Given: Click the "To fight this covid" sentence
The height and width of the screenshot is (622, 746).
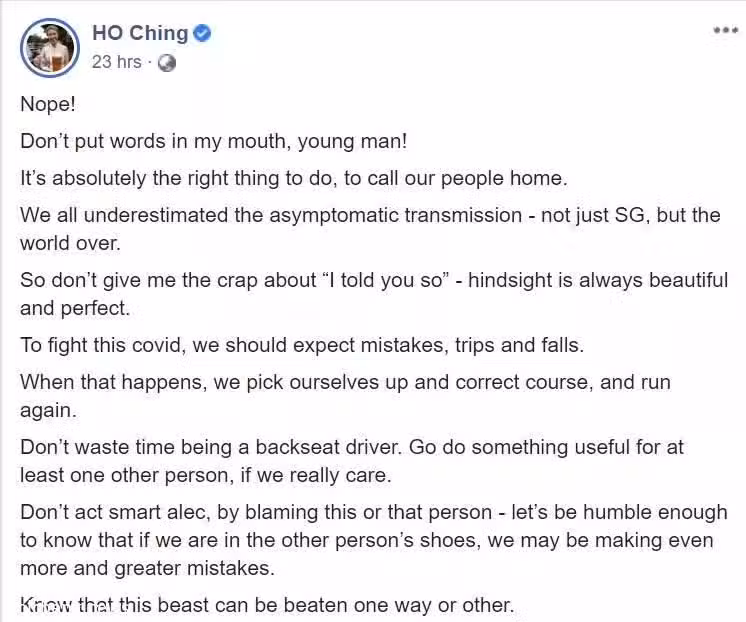Looking at the screenshot, I should (302, 346).
